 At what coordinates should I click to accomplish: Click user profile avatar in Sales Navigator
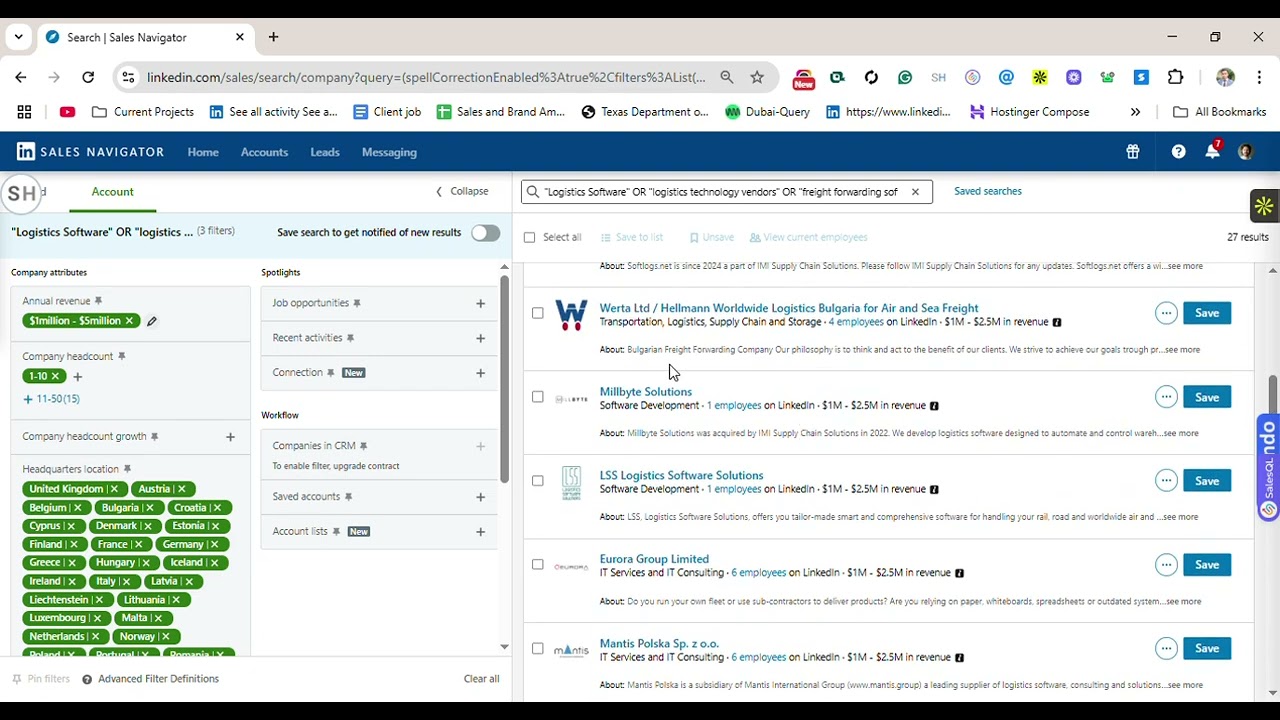(1245, 152)
